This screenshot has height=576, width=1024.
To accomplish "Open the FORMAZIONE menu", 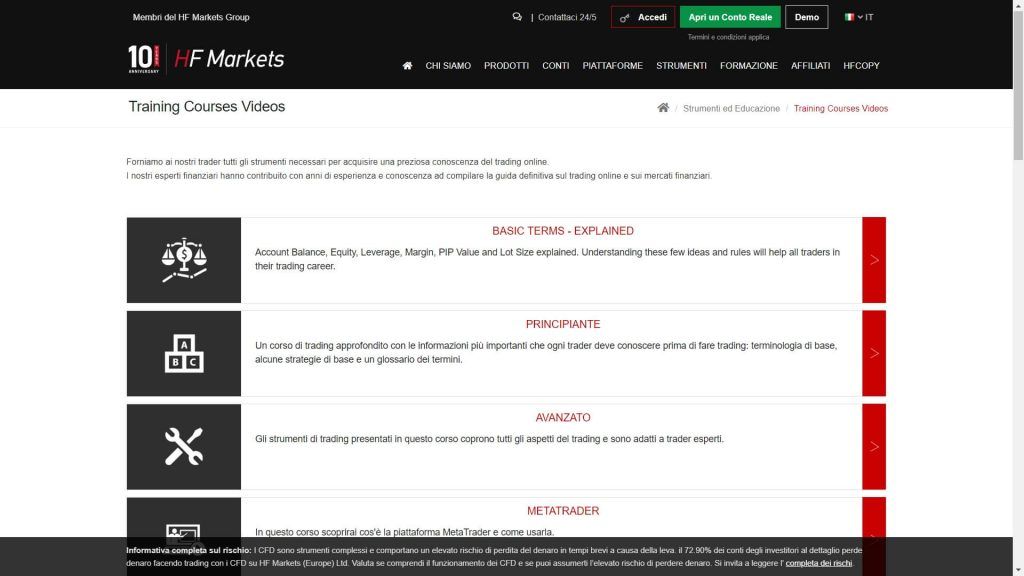I will point(748,66).
